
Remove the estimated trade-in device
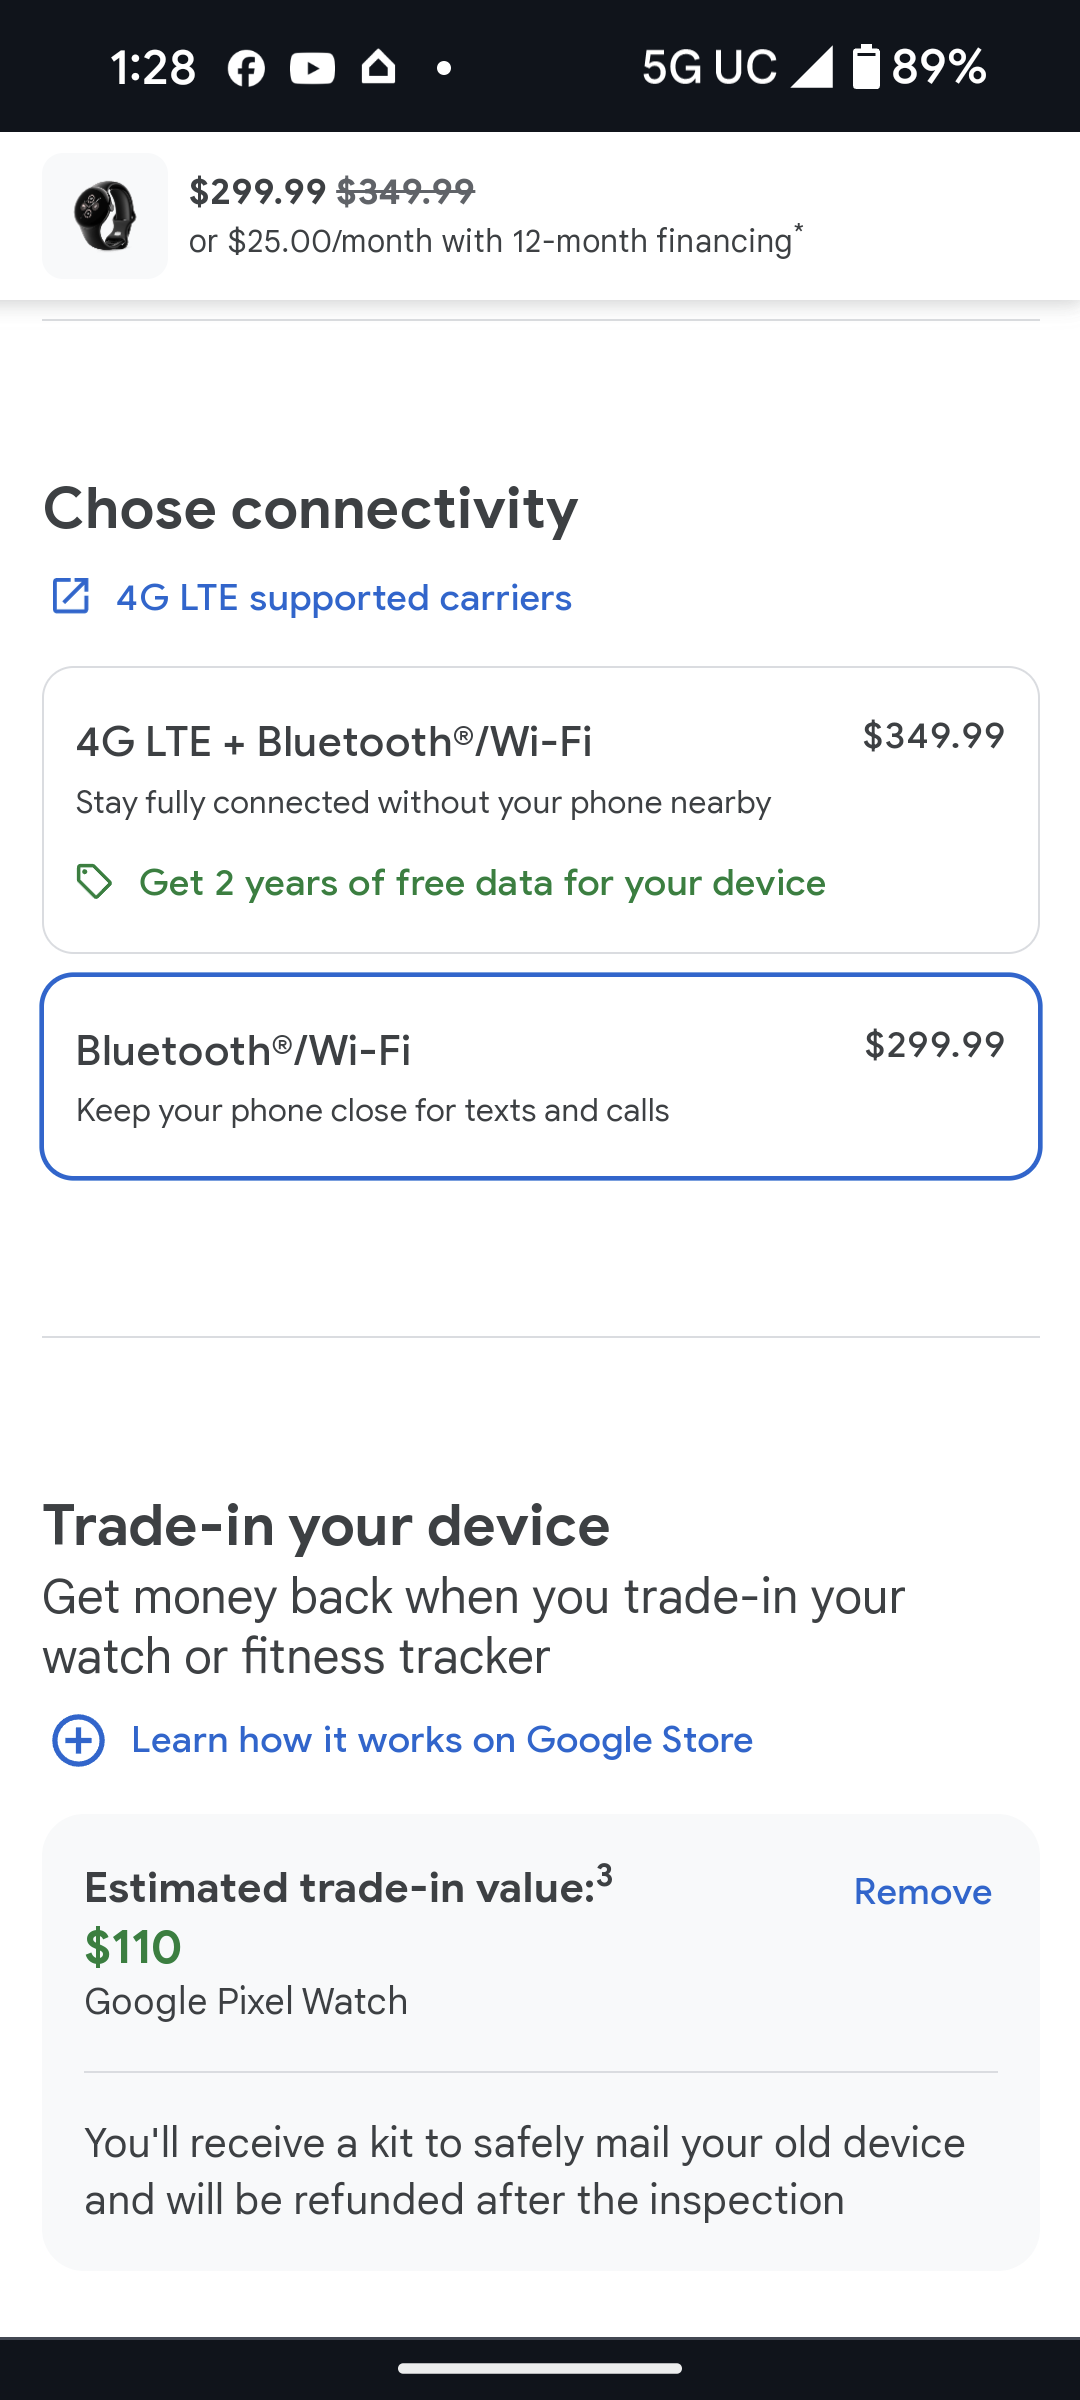point(922,1892)
